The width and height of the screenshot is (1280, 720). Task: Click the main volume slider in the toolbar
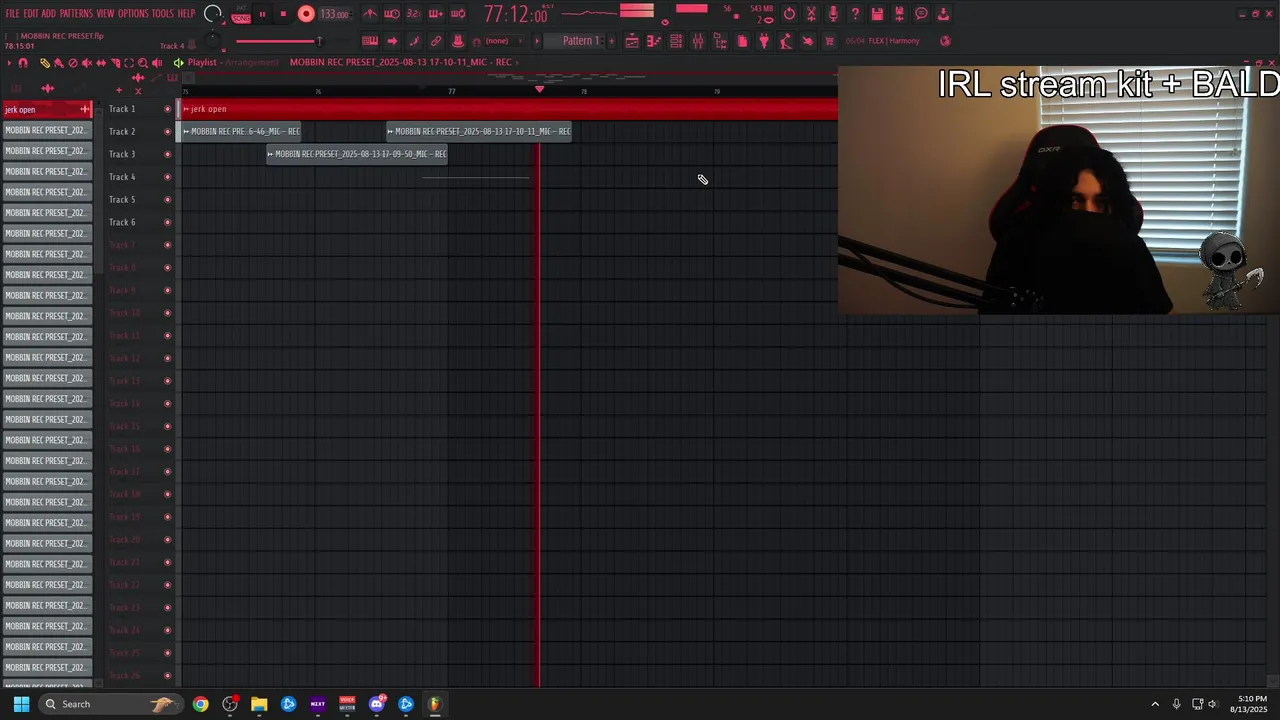click(278, 41)
